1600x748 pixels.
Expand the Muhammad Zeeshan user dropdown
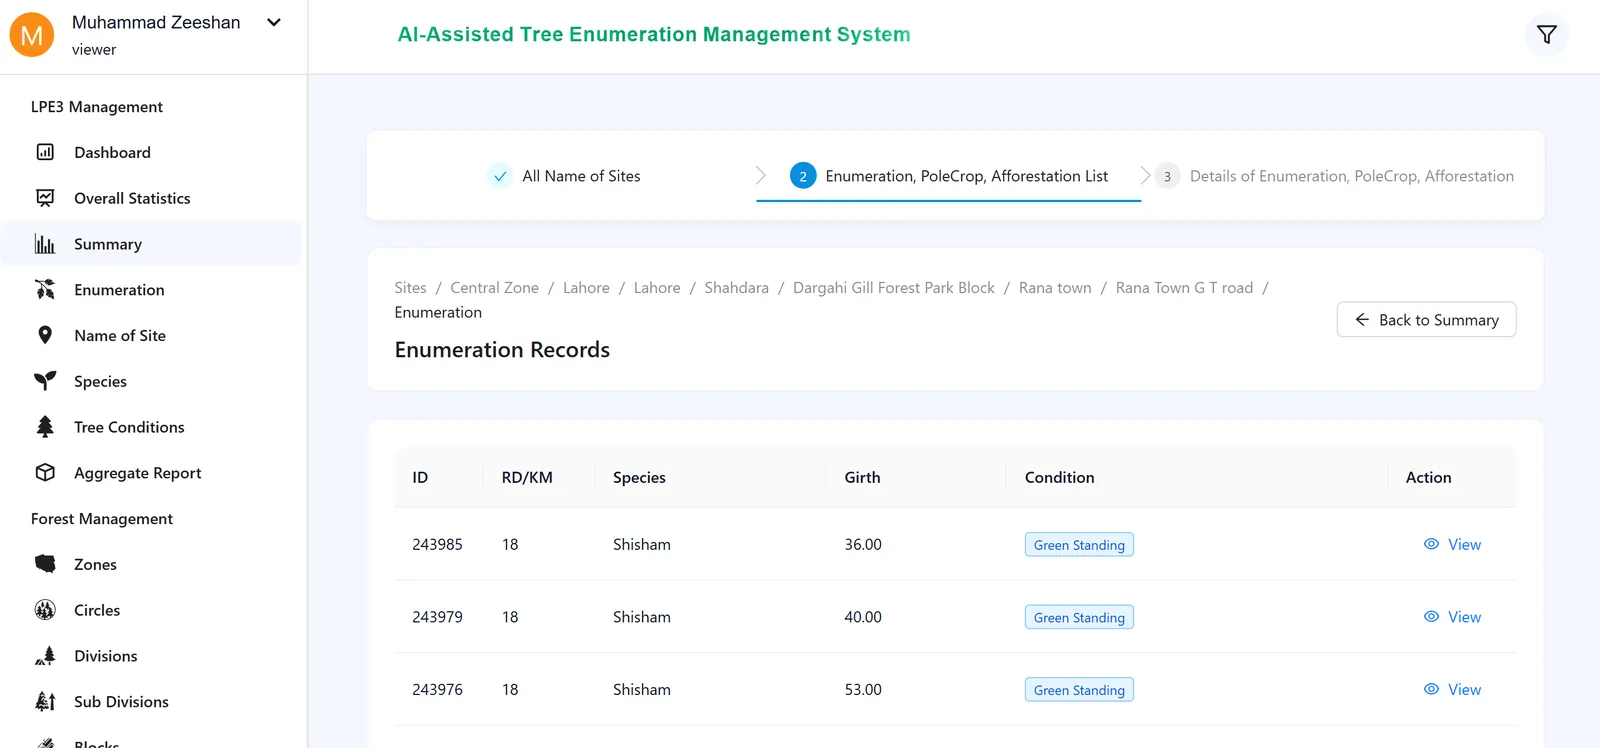pyautogui.click(x=274, y=22)
